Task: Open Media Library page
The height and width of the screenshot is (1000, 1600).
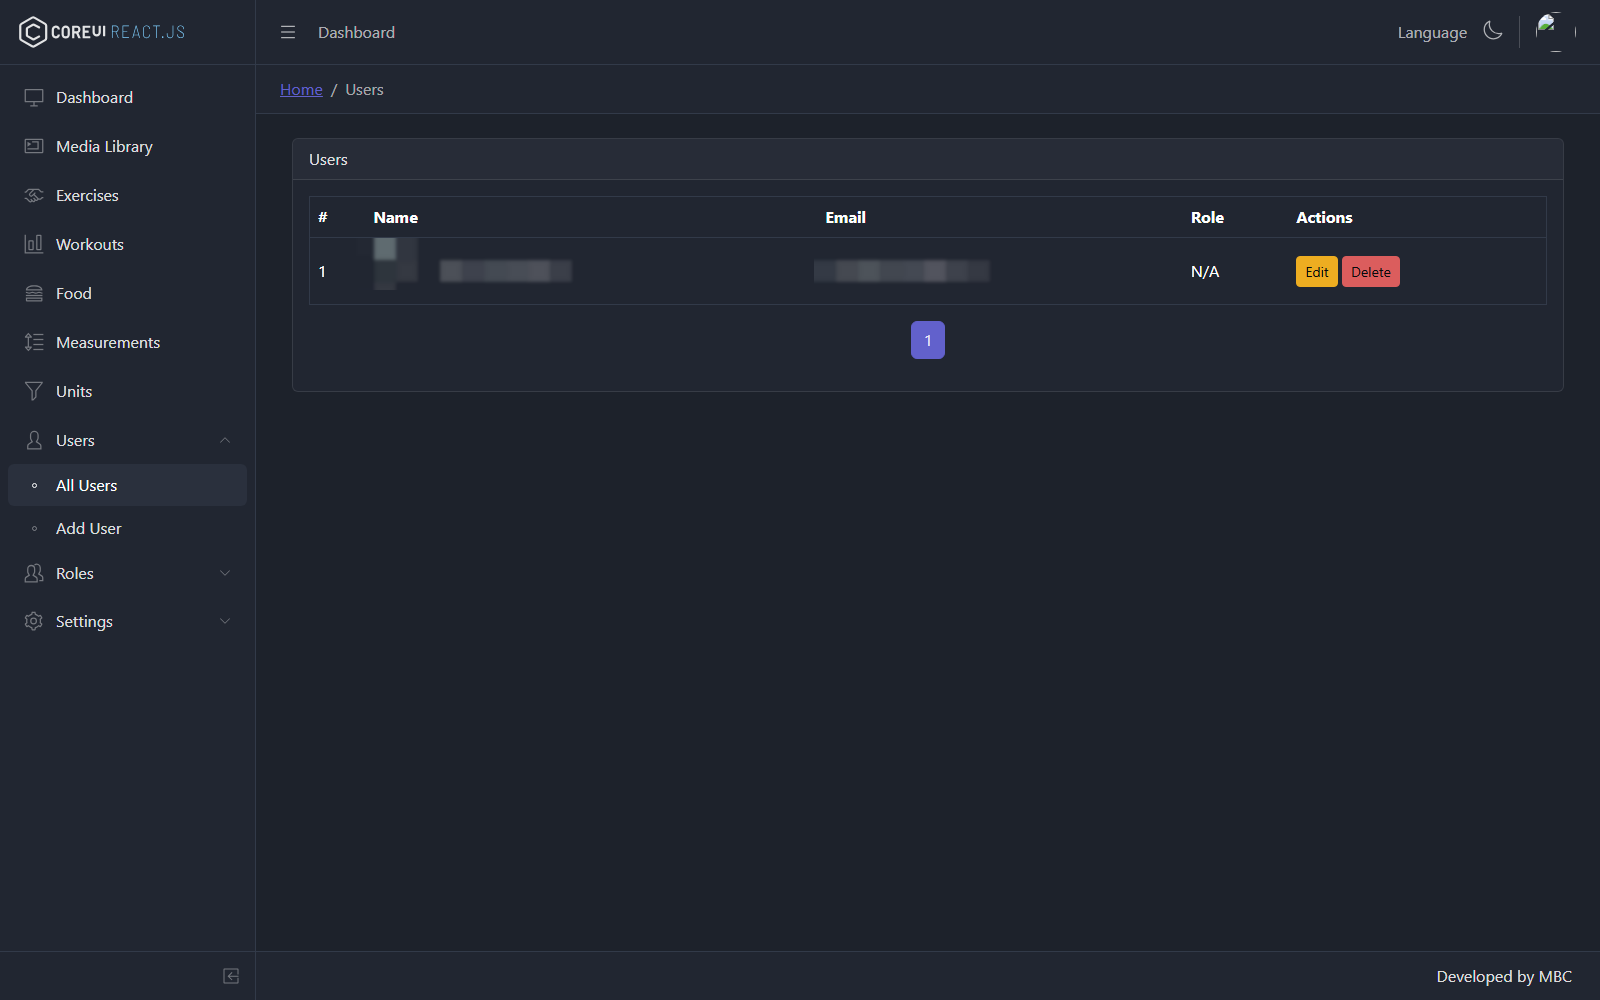Action: click(127, 146)
